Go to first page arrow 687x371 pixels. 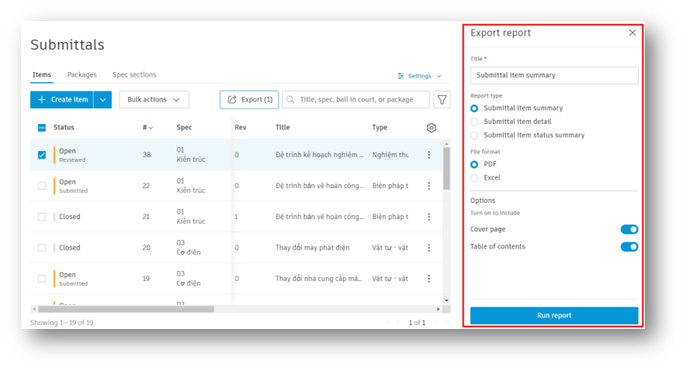tap(387, 322)
